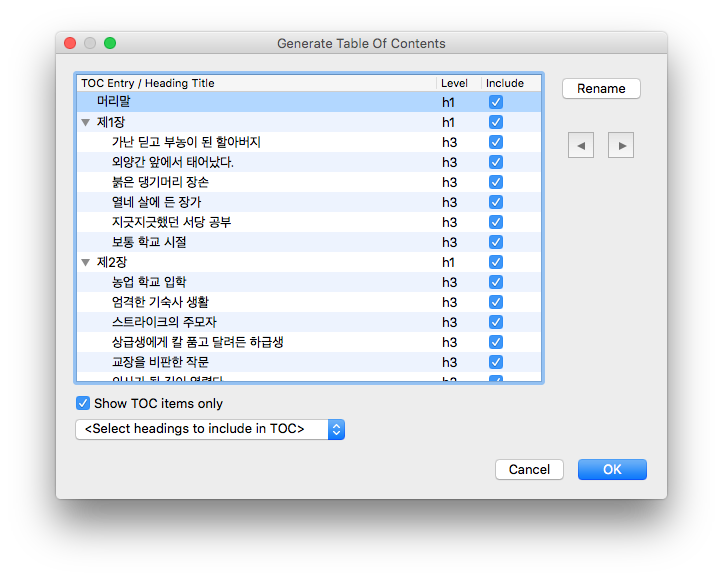Click the h3 level cell for 보통 학교 시절
Image resolution: width=723 pixels, height=579 pixels.
coord(450,242)
